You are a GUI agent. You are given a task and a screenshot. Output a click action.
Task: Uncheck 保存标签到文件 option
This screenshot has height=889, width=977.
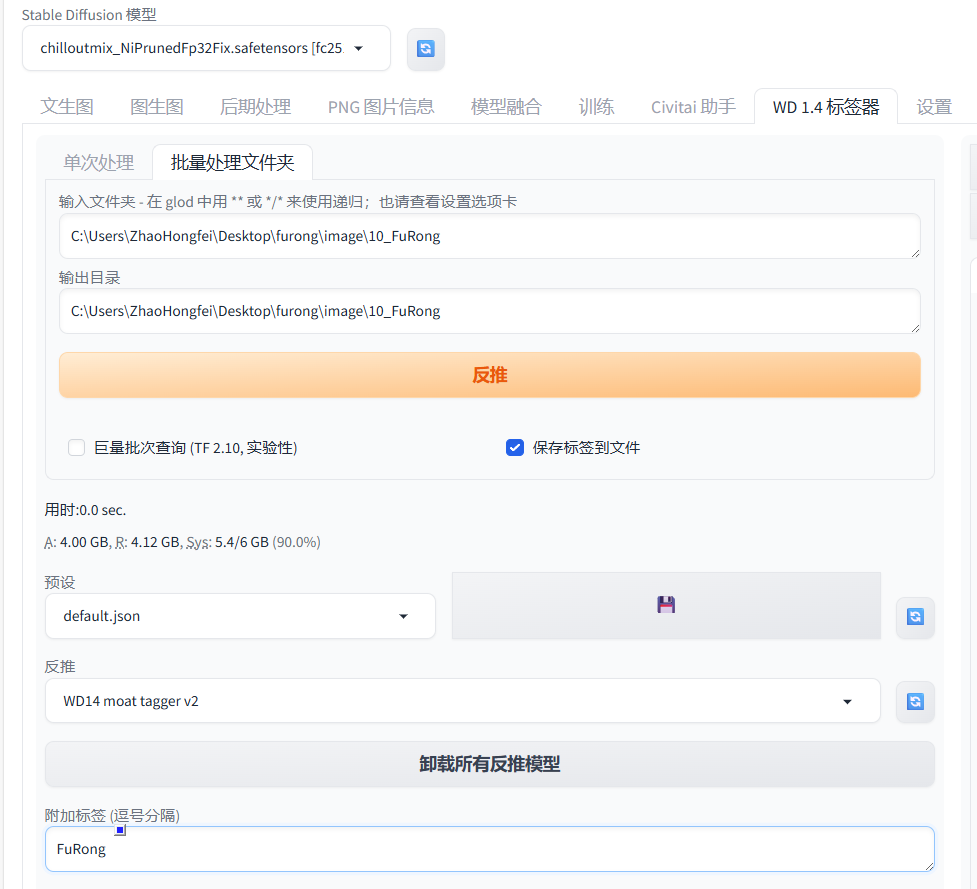tap(515, 448)
